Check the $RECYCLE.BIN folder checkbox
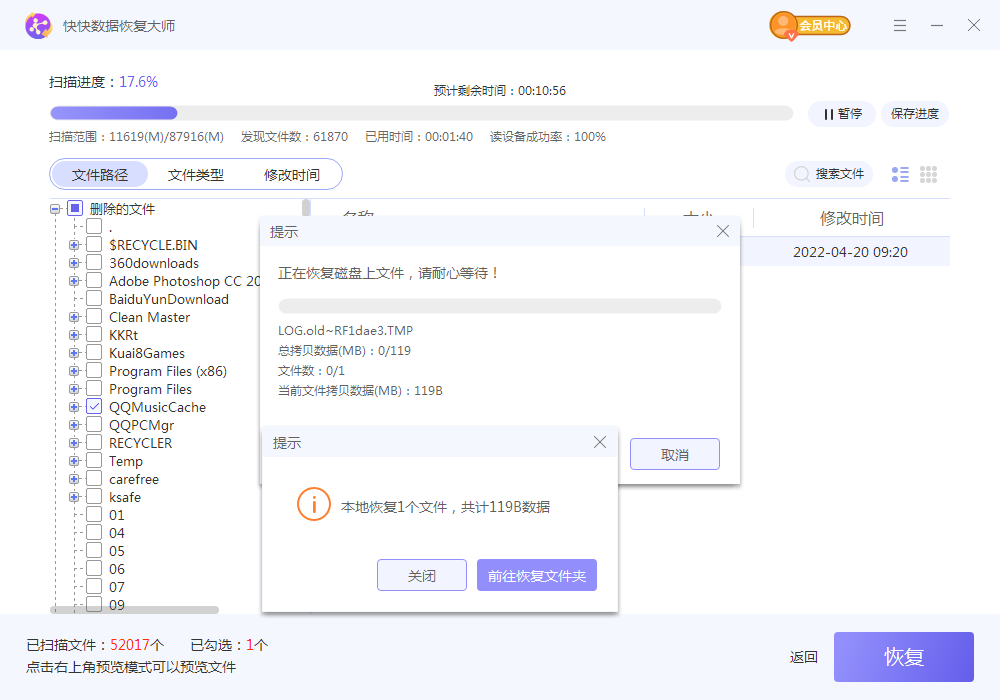 tap(94, 245)
